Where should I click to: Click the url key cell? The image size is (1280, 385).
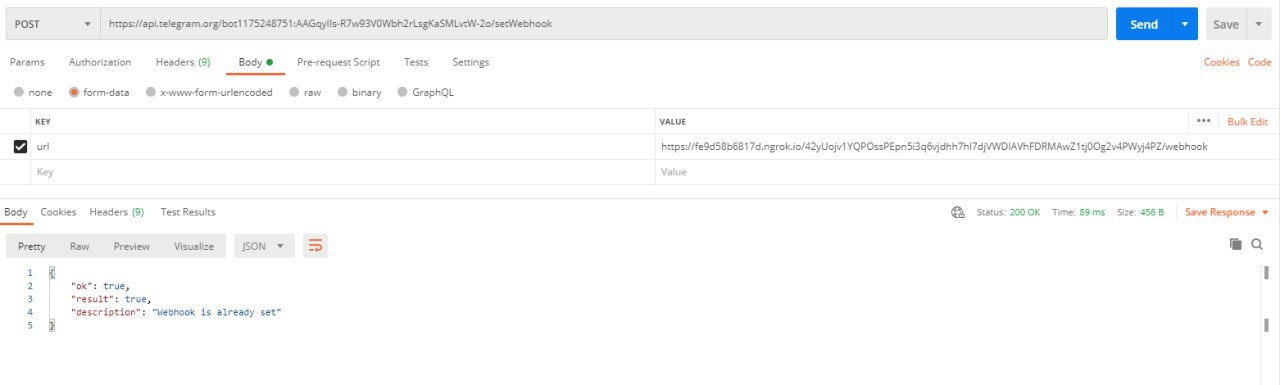click(x=343, y=147)
